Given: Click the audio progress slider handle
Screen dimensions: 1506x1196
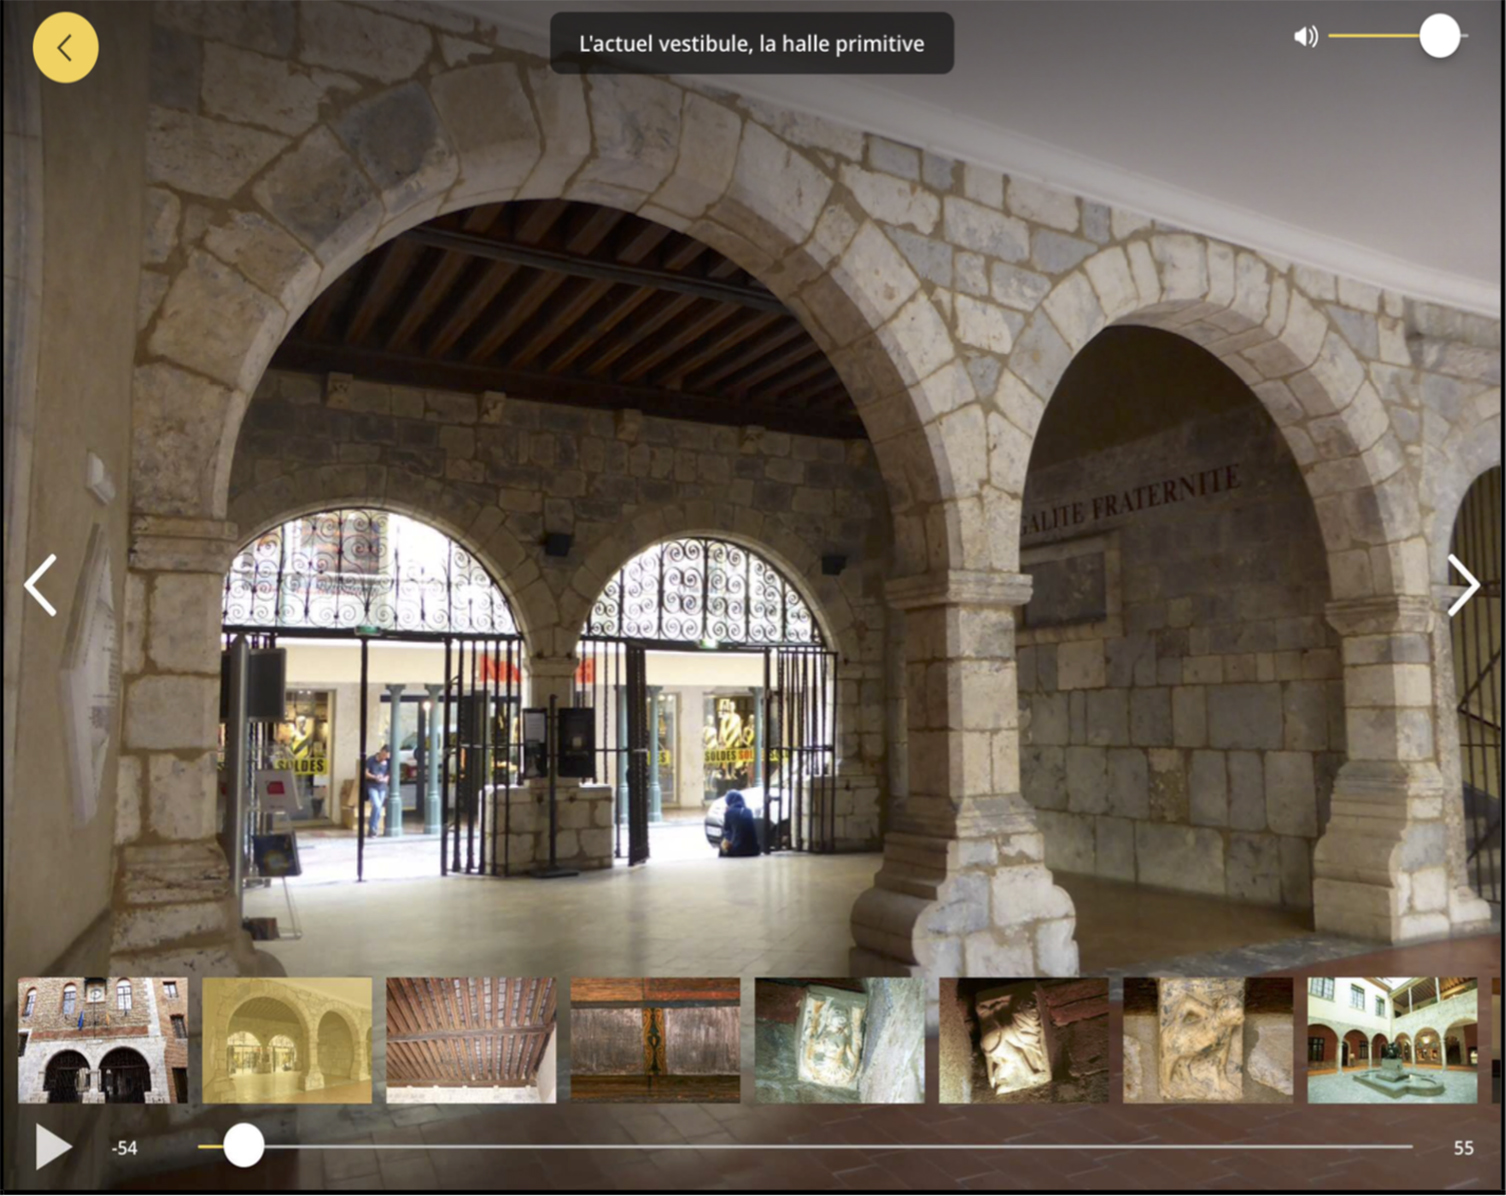Looking at the screenshot, I should [x=243, y=1146].
